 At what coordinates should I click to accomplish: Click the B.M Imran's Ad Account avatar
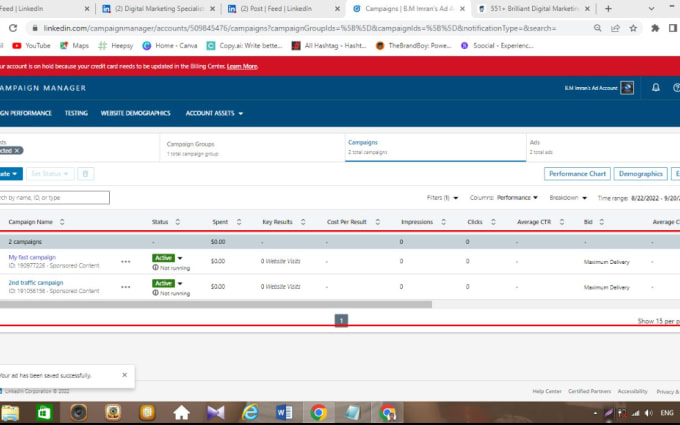coord(627,88)
